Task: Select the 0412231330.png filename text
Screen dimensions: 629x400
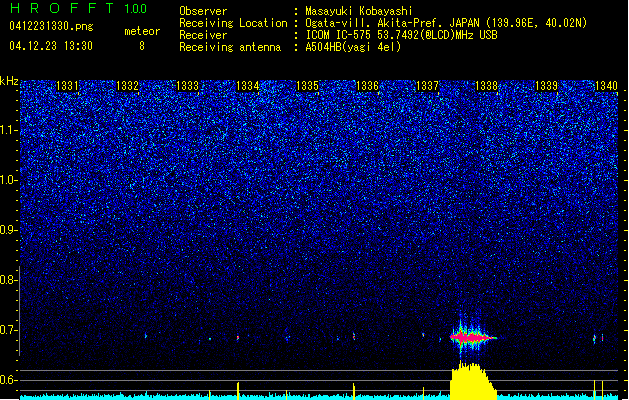Action: pos(51,26)
